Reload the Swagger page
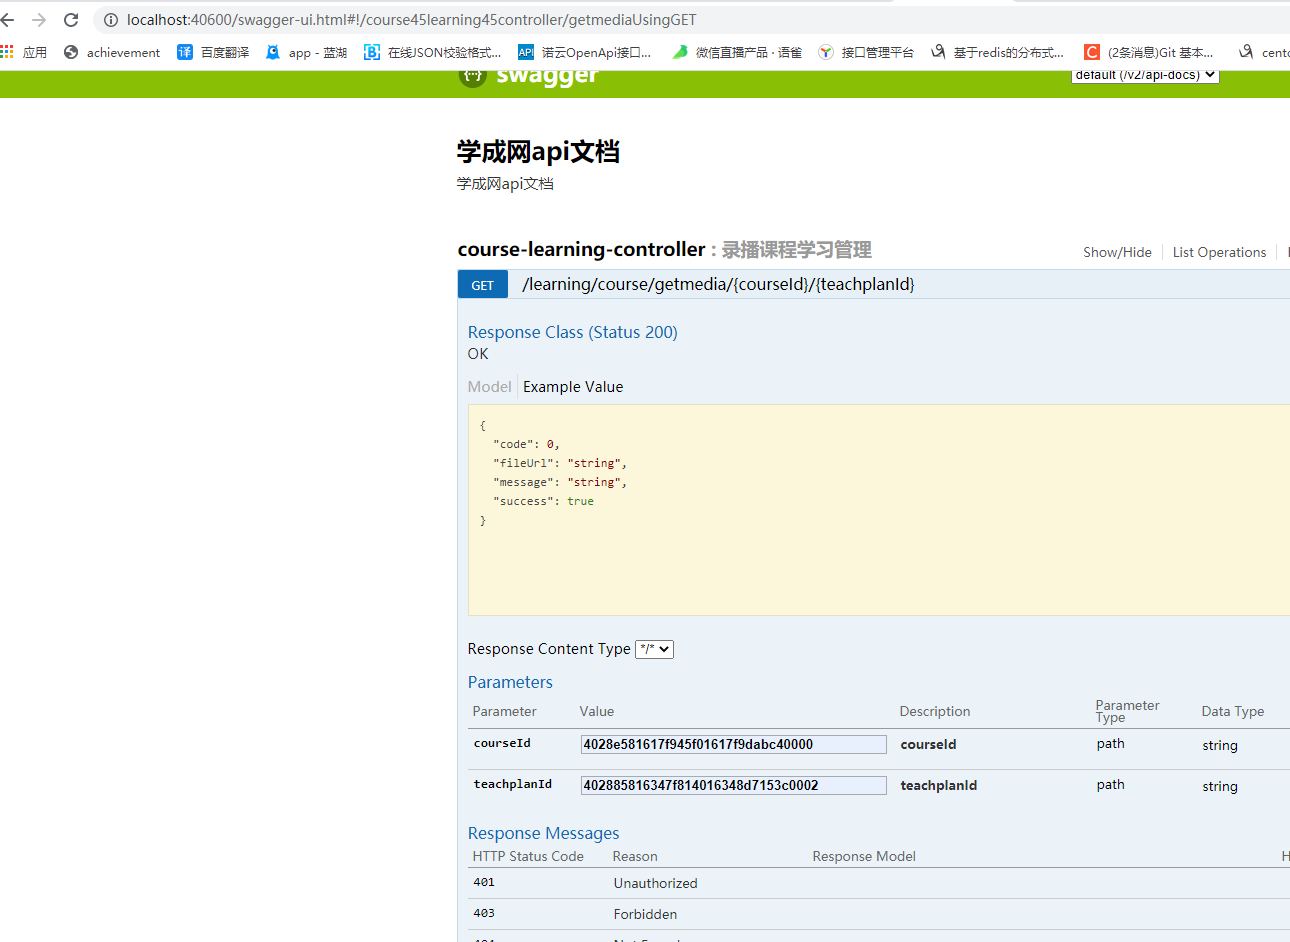The image size is (1290, 942). coord(71,20)
